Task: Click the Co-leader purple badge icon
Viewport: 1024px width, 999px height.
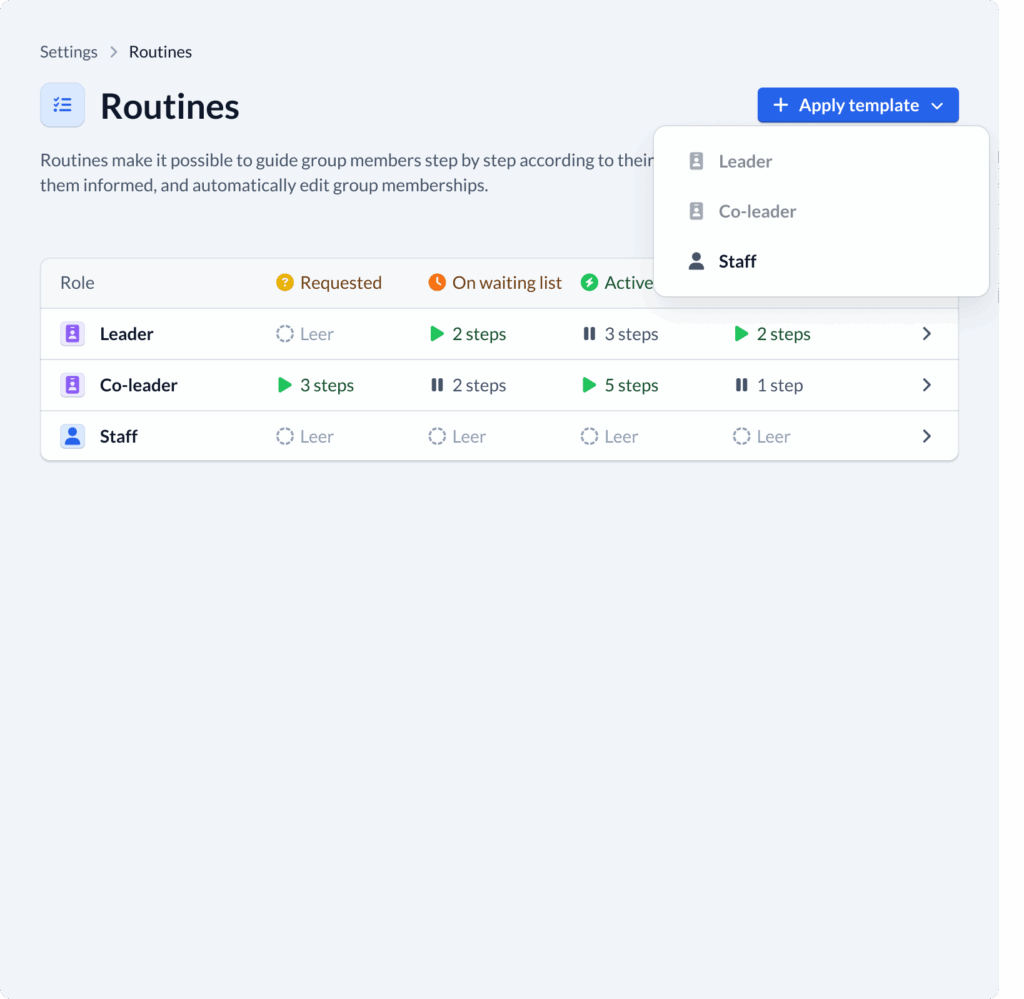Action: point(72,384)
